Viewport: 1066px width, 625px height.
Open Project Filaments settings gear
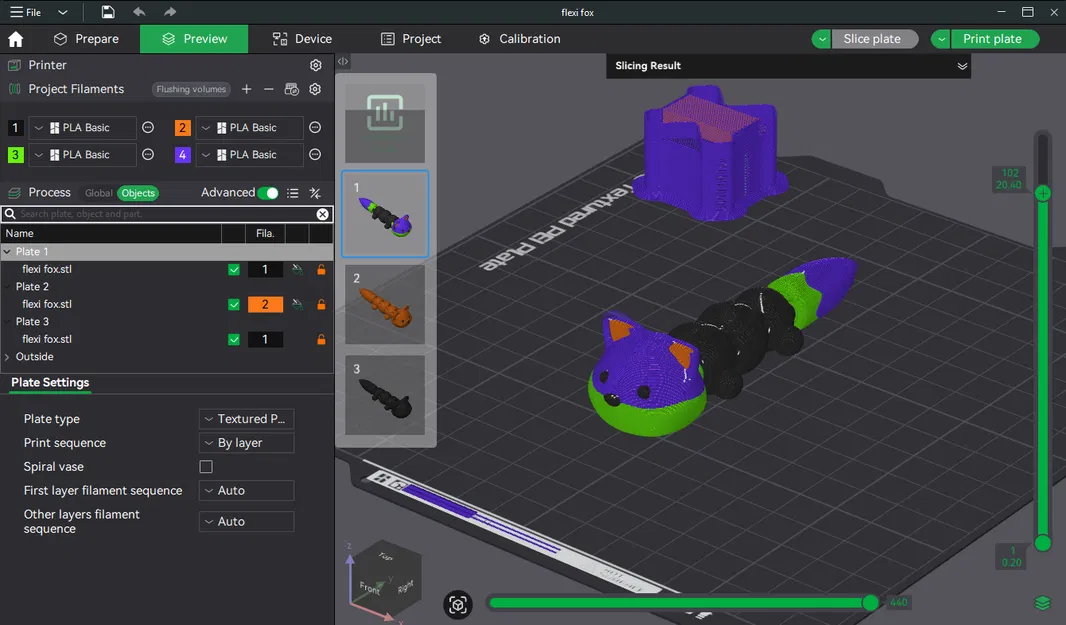pos(315,89)
